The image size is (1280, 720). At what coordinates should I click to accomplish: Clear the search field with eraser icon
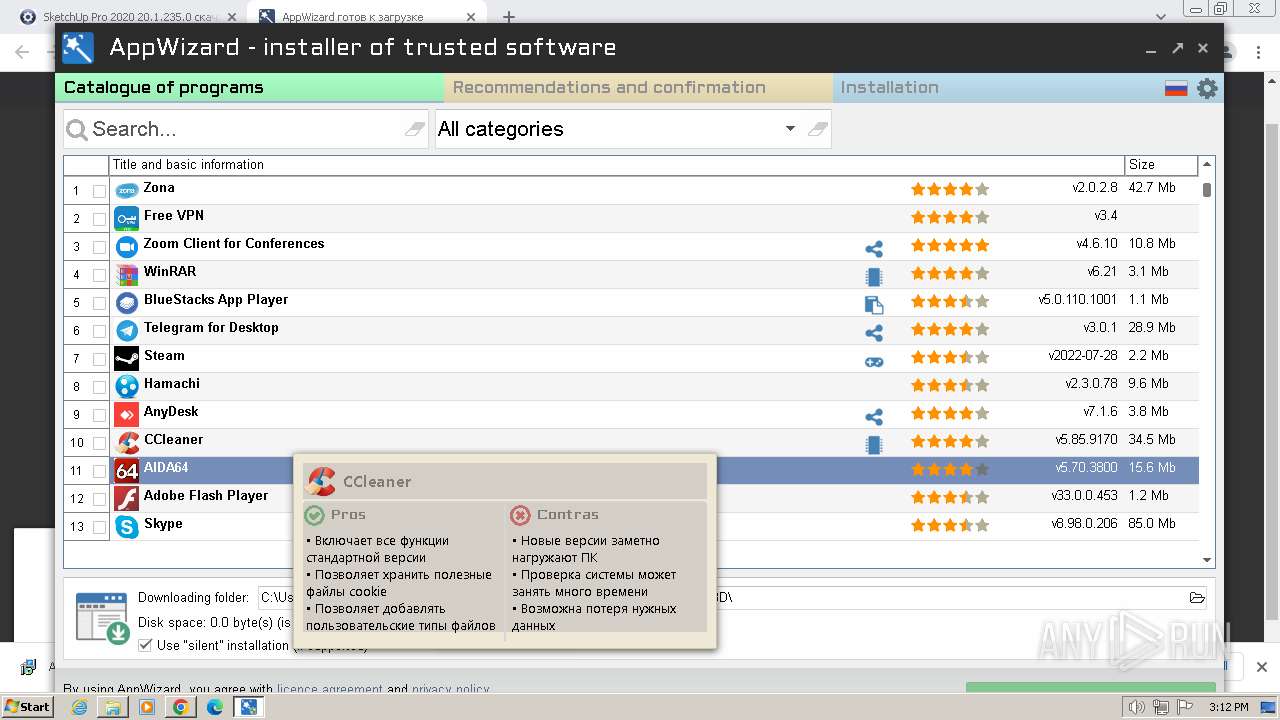click(414, 129)
